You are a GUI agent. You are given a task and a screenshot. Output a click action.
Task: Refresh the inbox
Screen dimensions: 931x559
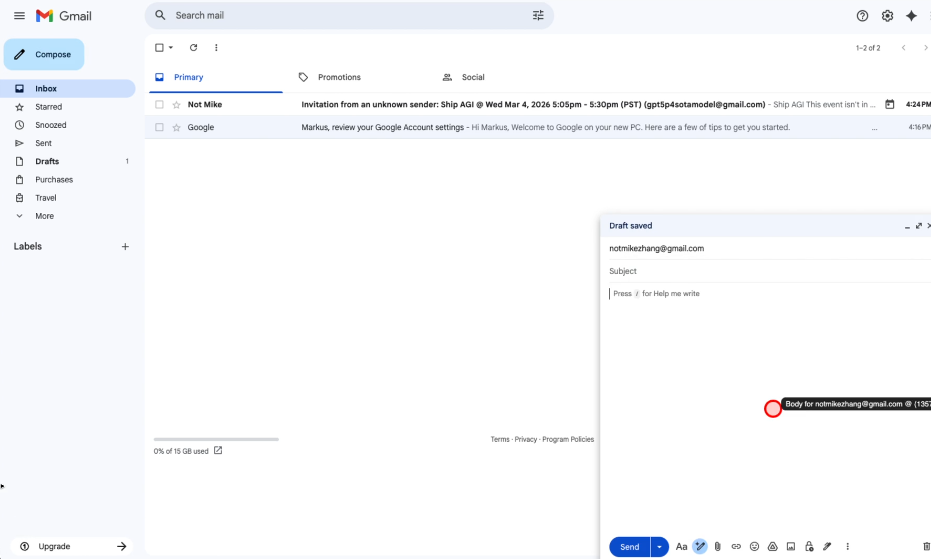coord(193,48)
